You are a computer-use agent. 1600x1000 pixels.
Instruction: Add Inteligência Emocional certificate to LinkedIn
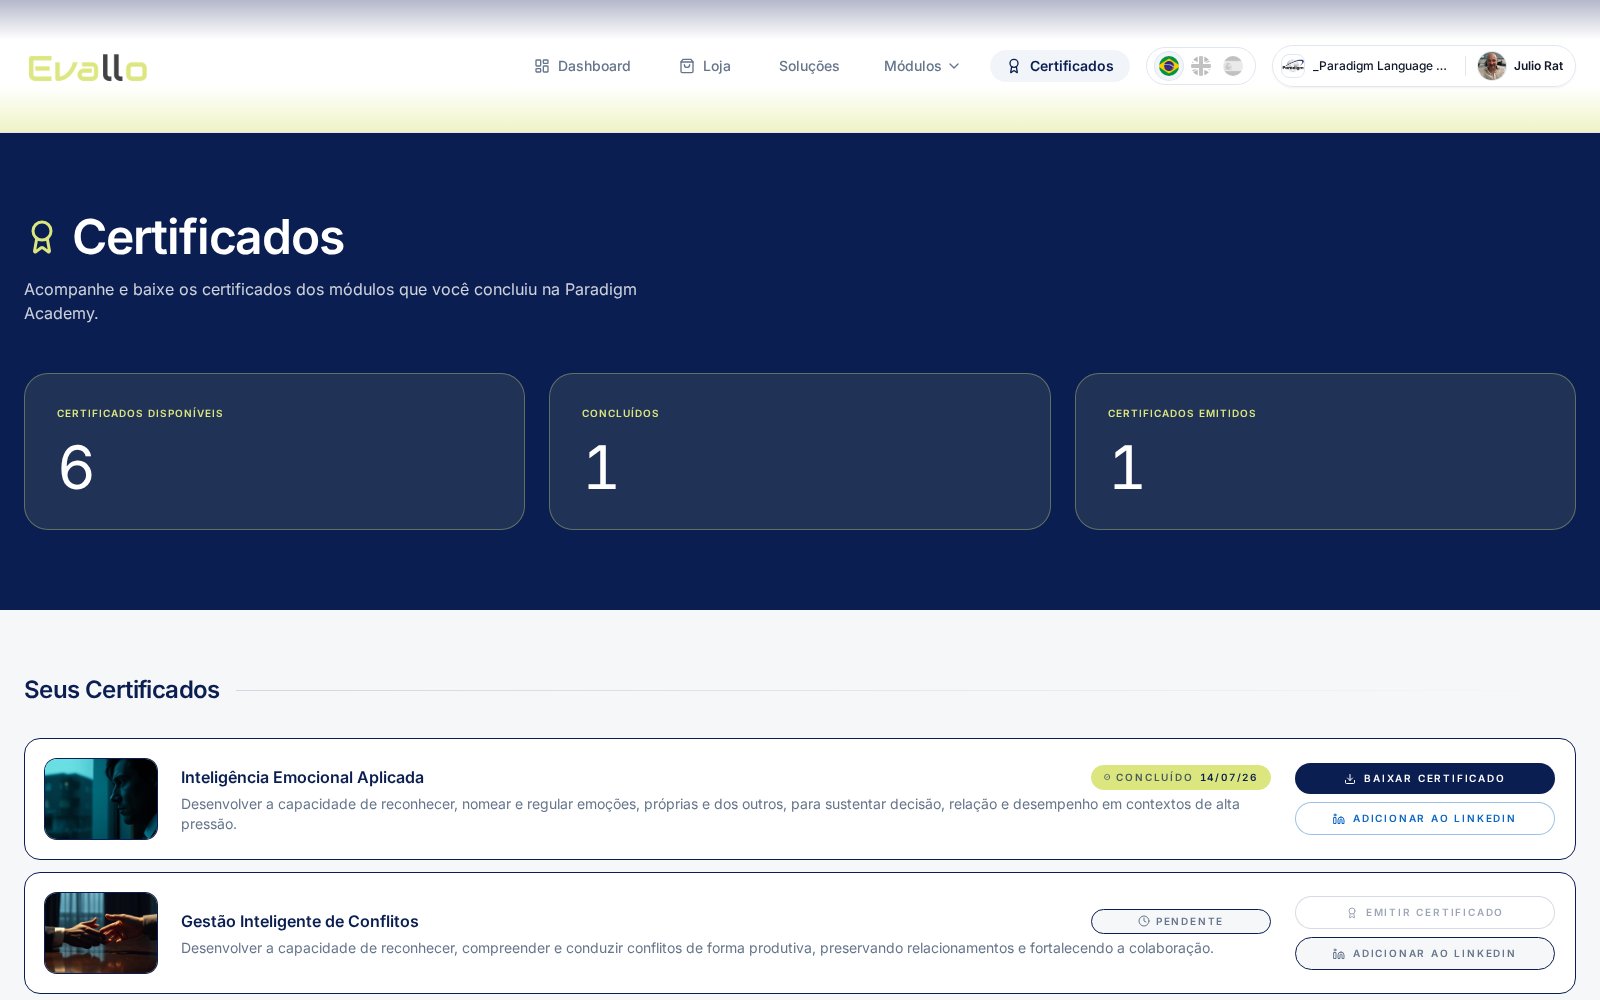1424,819
